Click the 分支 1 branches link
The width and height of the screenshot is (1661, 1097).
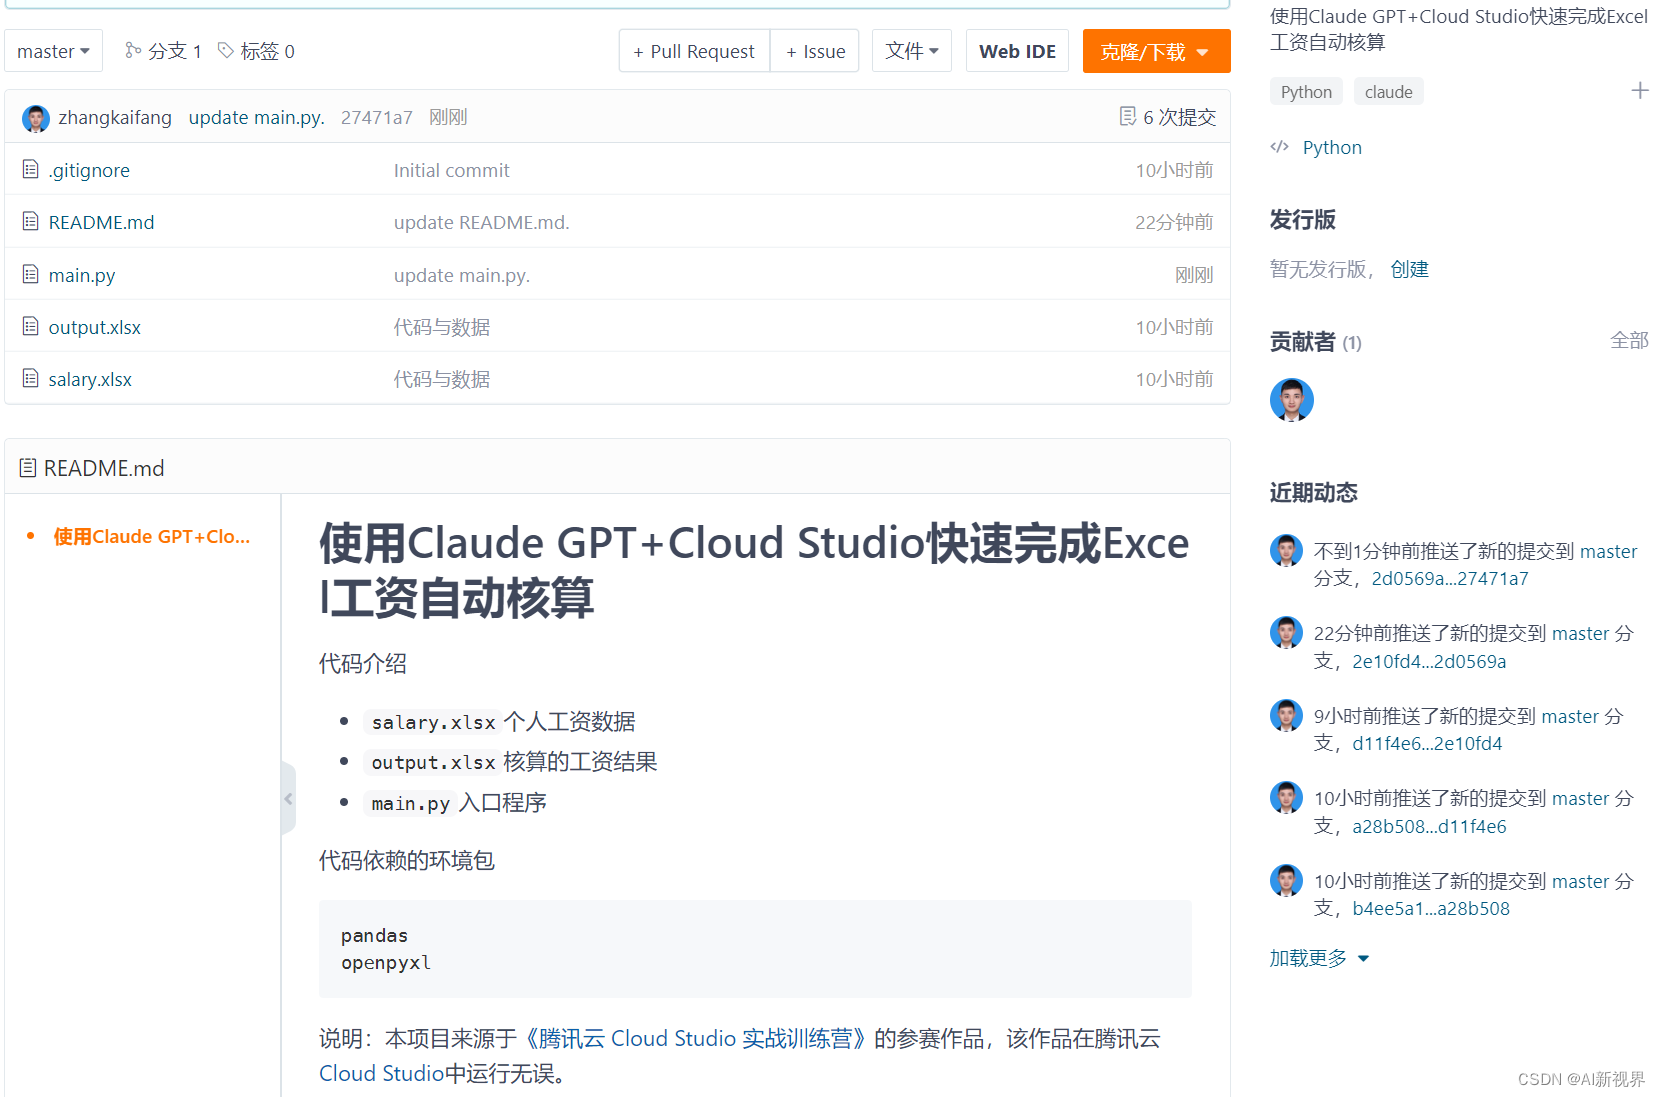174,51
